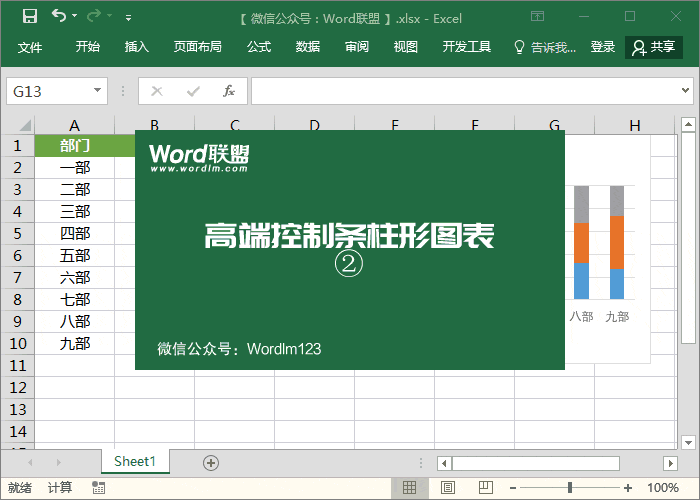Click the blue segment of 九部 chart bar

click(x=617, y=284)
